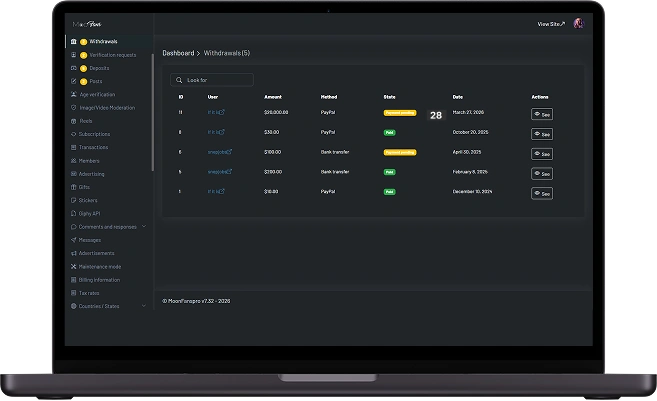
Task: Click the magnifier icon in search box
Action: [x=179, y=80]
